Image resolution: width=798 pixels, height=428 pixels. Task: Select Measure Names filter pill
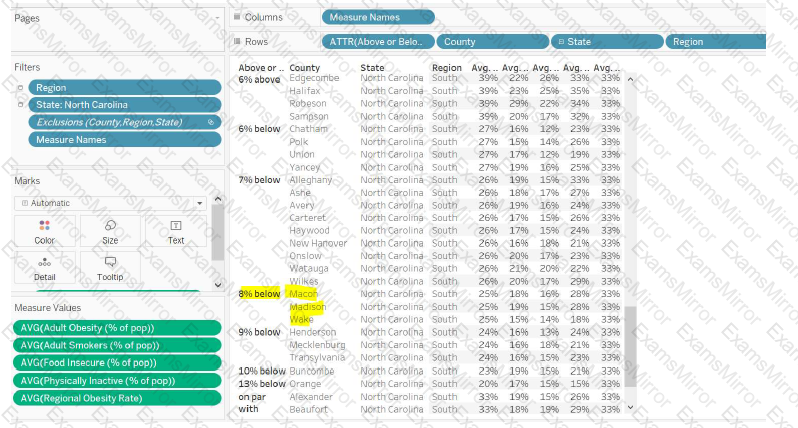(x=125, y=139)
